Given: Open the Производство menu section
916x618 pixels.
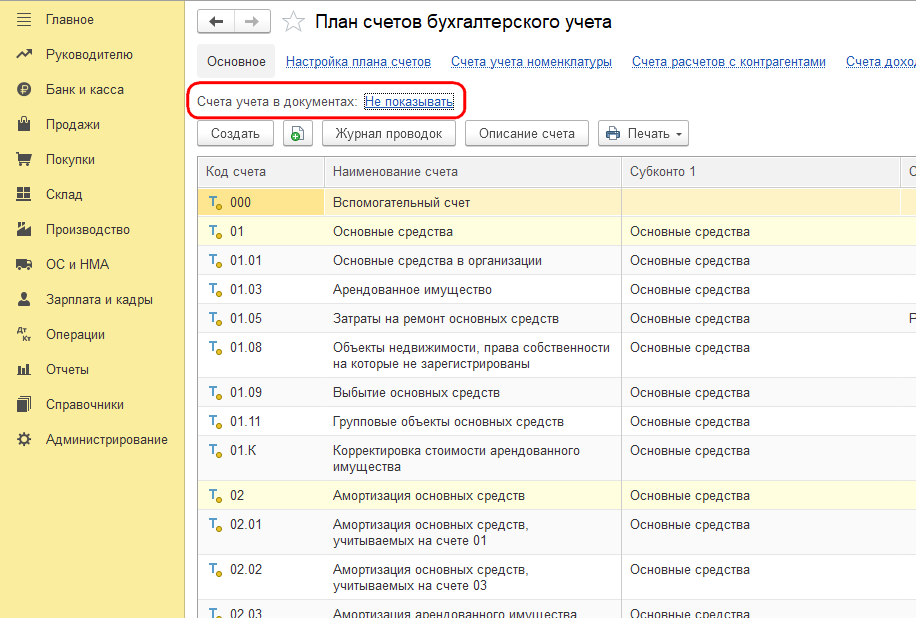Looking at the screenshot, I should (x=88, y=230).
